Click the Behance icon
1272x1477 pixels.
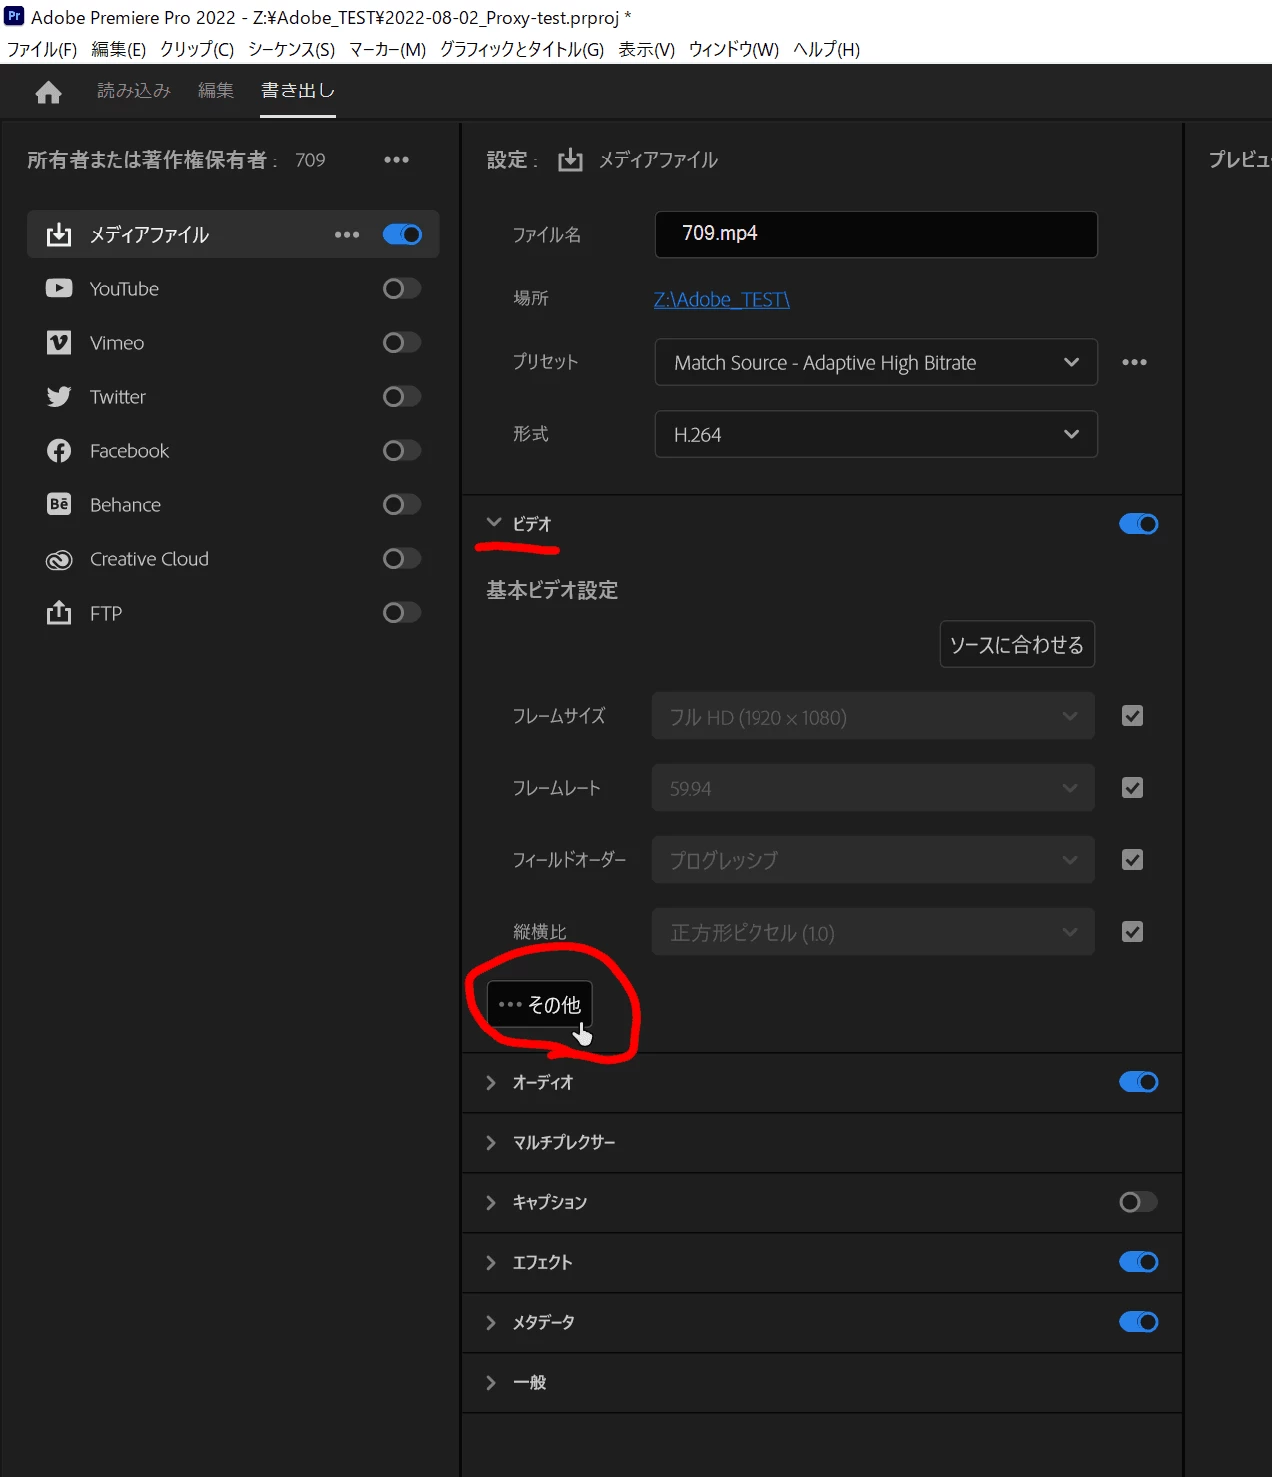(x=59, y=504)
